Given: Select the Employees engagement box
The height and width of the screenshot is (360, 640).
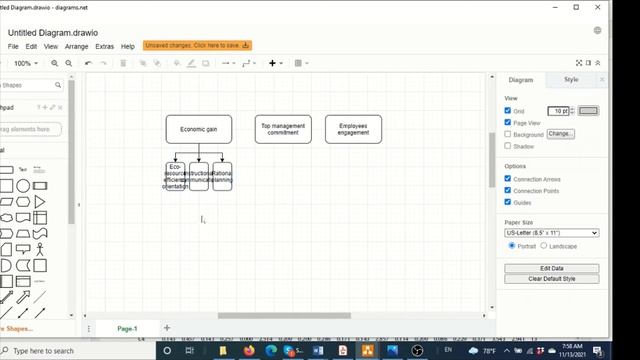Looking at the screenshot, I should (353, 129).
